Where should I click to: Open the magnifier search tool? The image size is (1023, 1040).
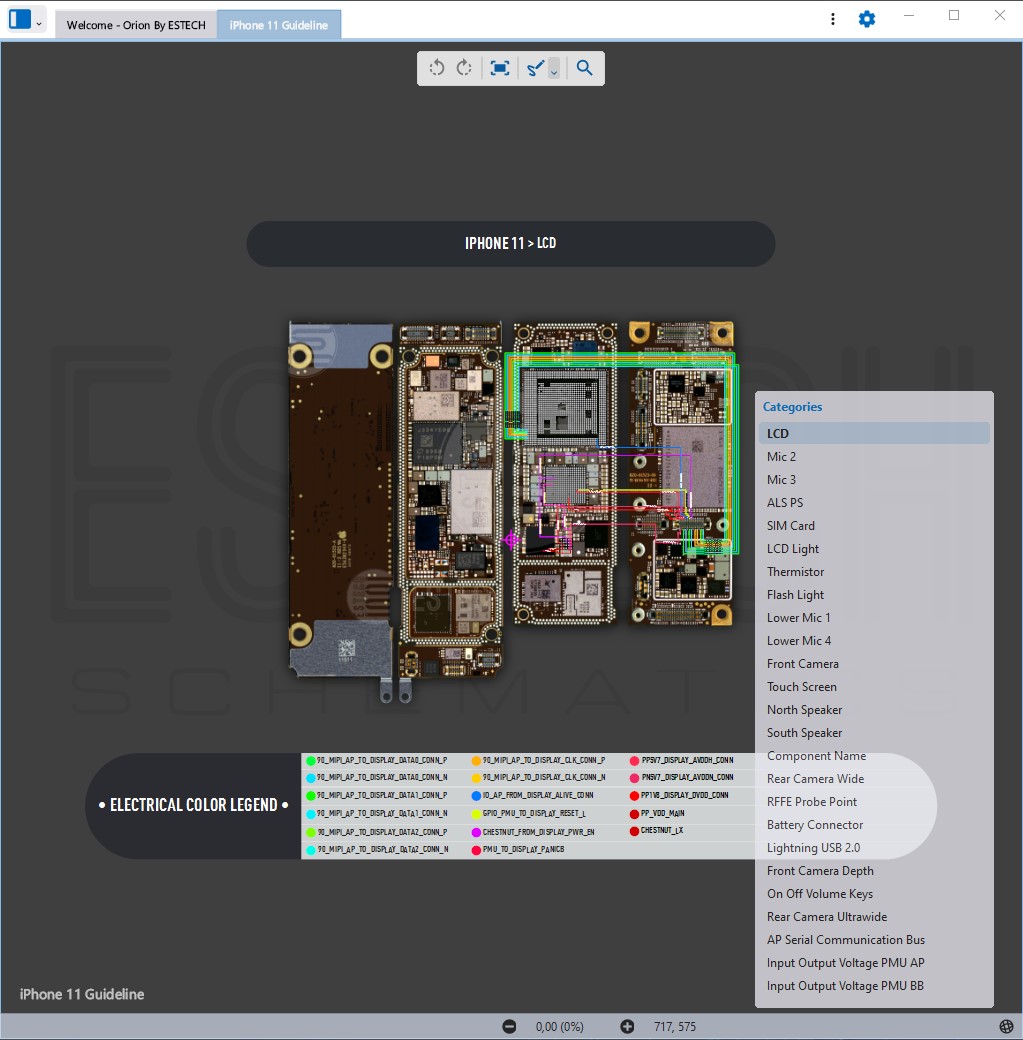tap(585, 68)
